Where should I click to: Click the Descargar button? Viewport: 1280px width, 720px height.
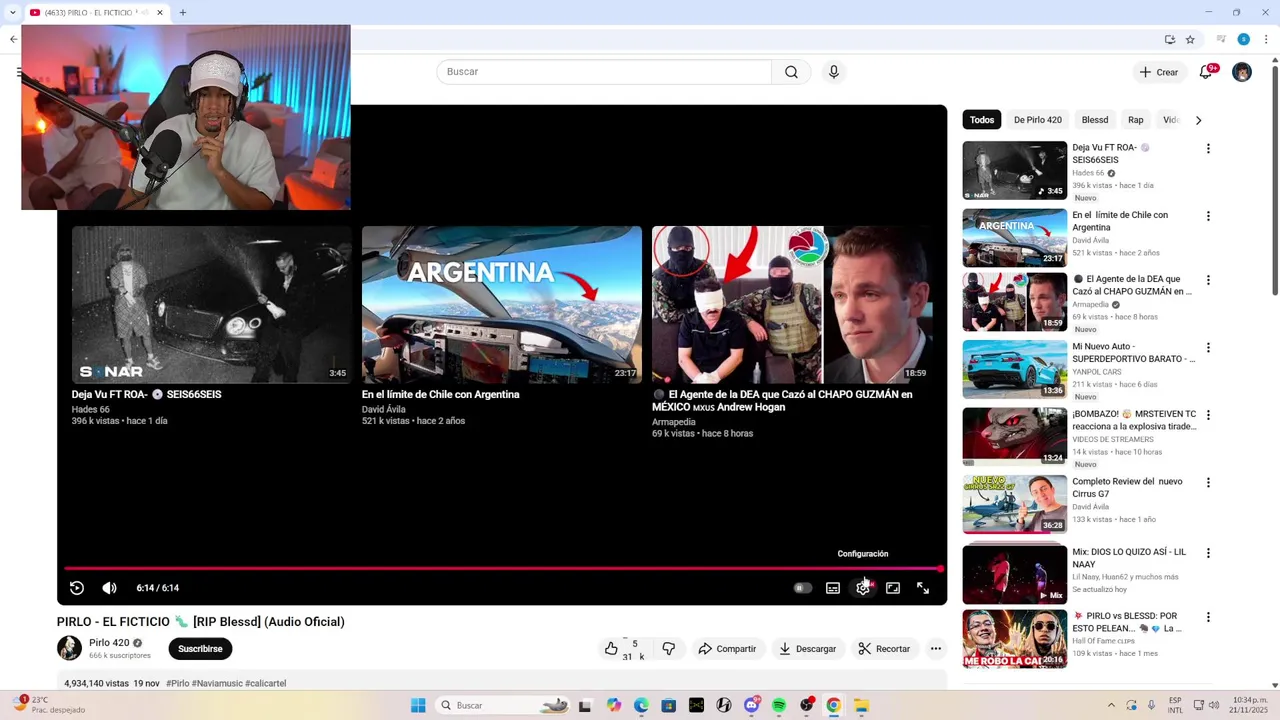pos(808,649)
